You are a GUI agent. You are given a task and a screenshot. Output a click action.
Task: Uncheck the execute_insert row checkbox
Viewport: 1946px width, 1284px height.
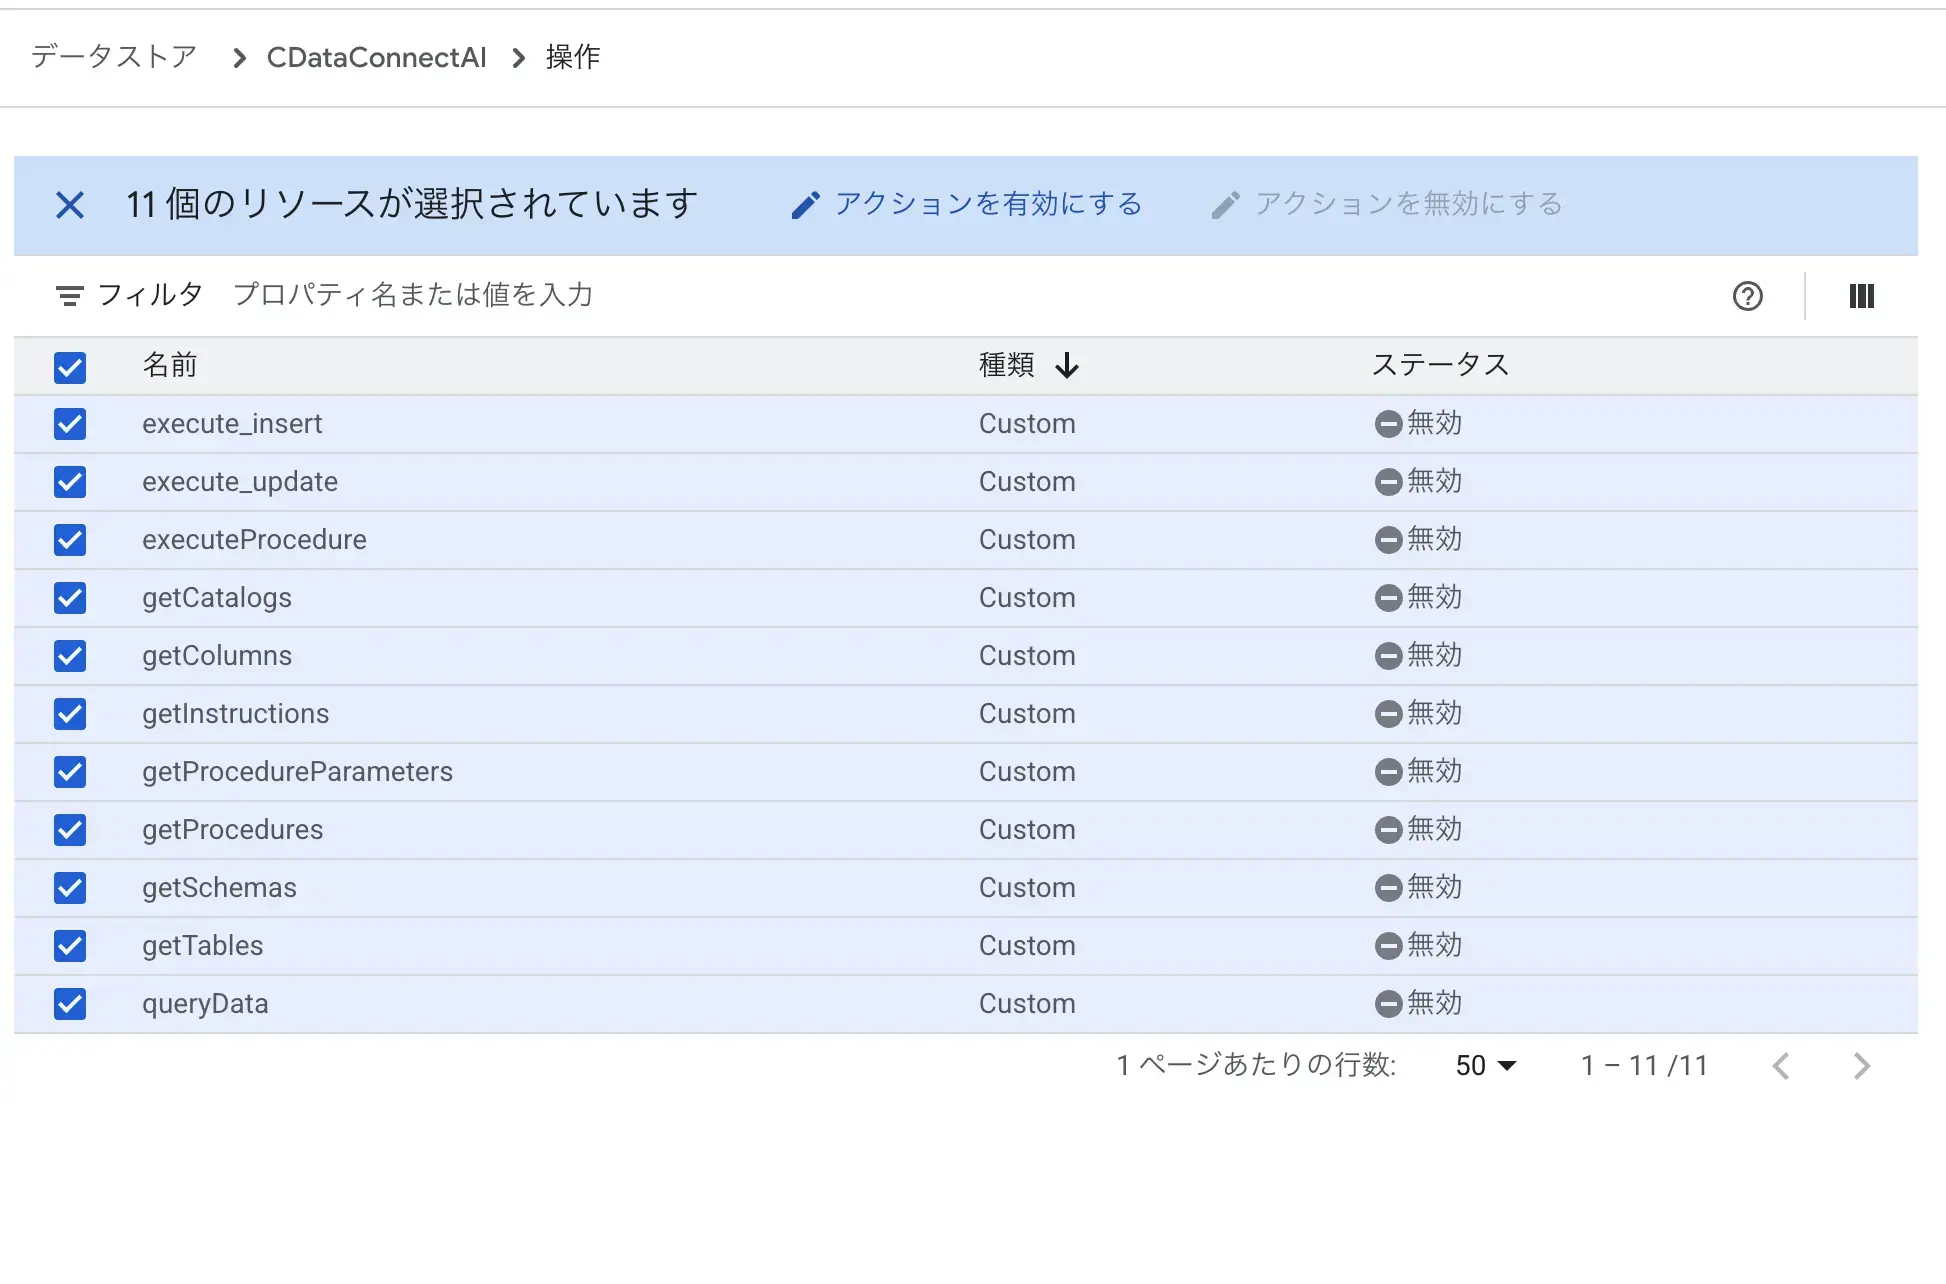[70, 424]
